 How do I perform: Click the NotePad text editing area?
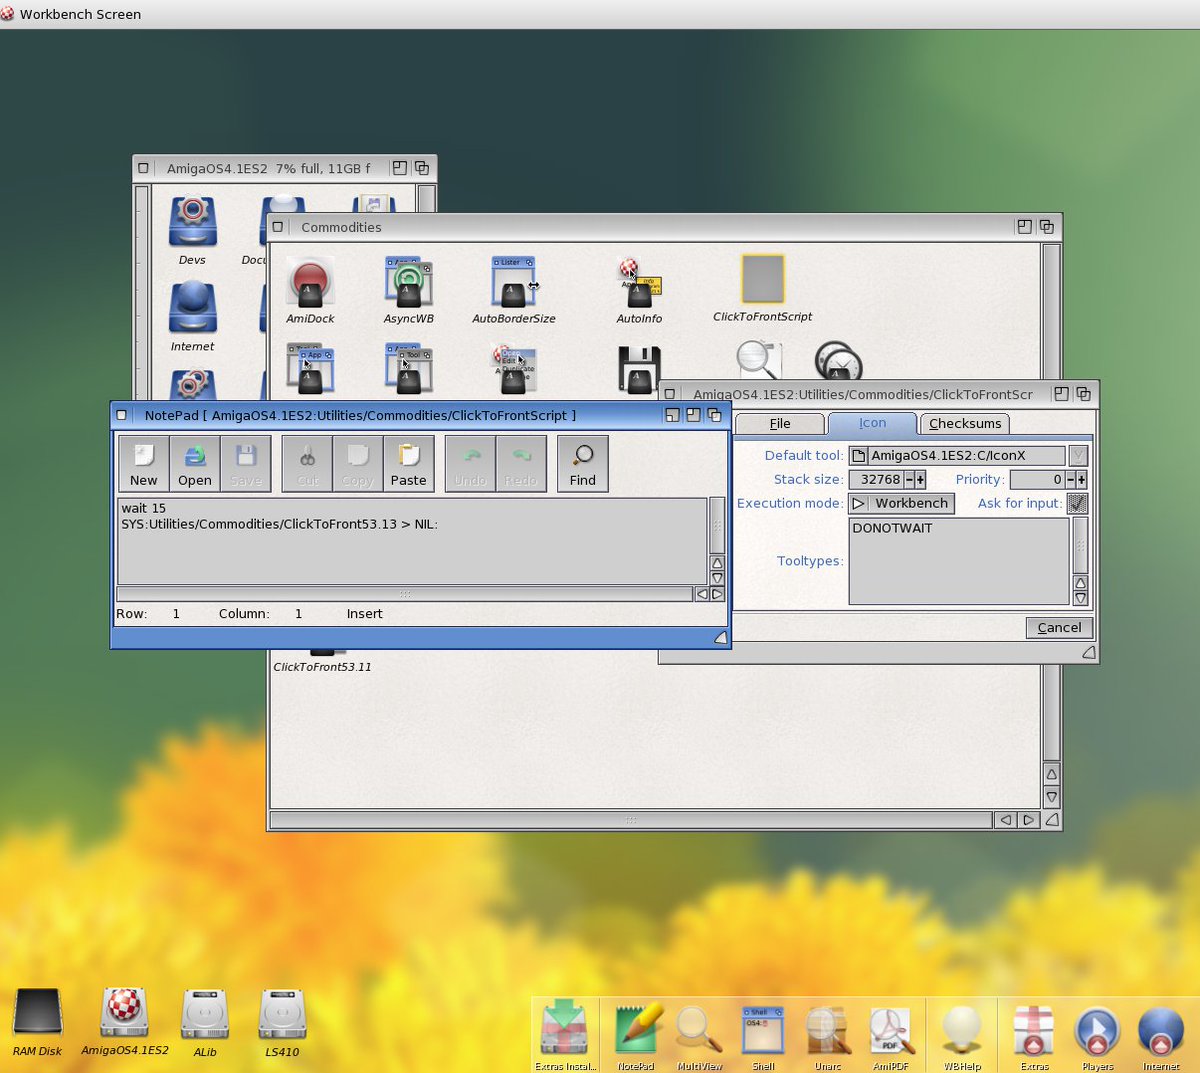[412, 541]
